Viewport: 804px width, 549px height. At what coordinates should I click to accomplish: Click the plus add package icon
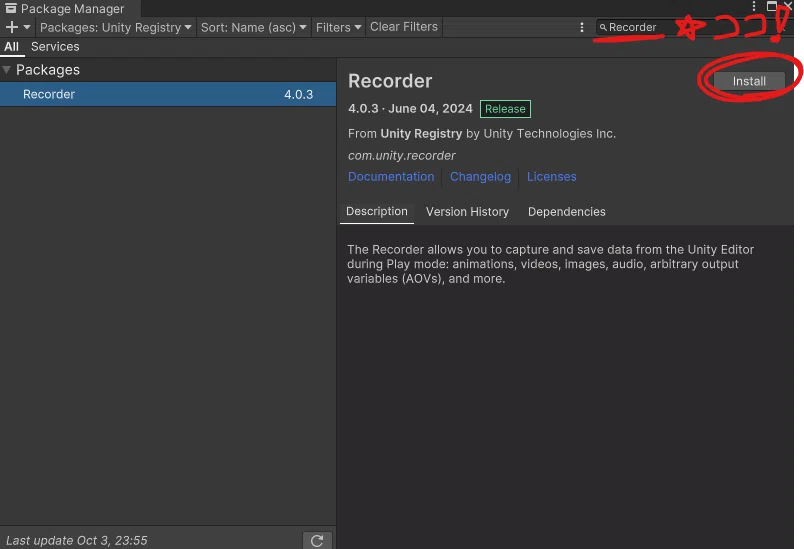pyautogui.click(x=11, y=27)
